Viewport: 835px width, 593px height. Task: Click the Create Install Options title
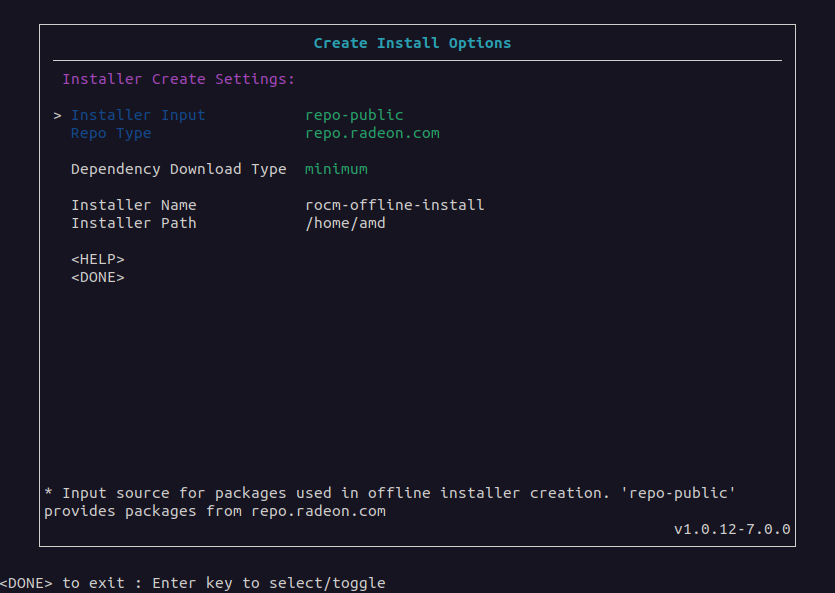412,43
